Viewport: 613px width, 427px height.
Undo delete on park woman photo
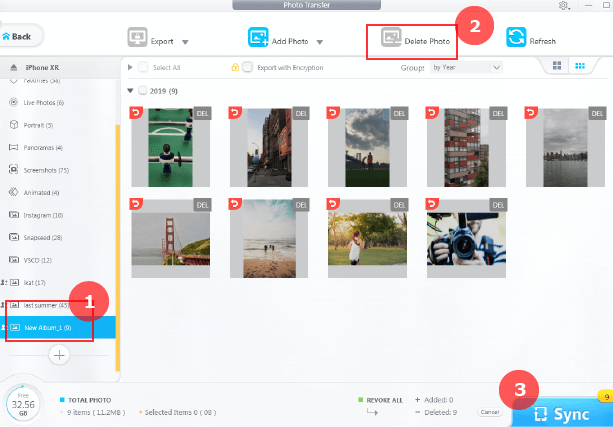[x=333, y=204]
